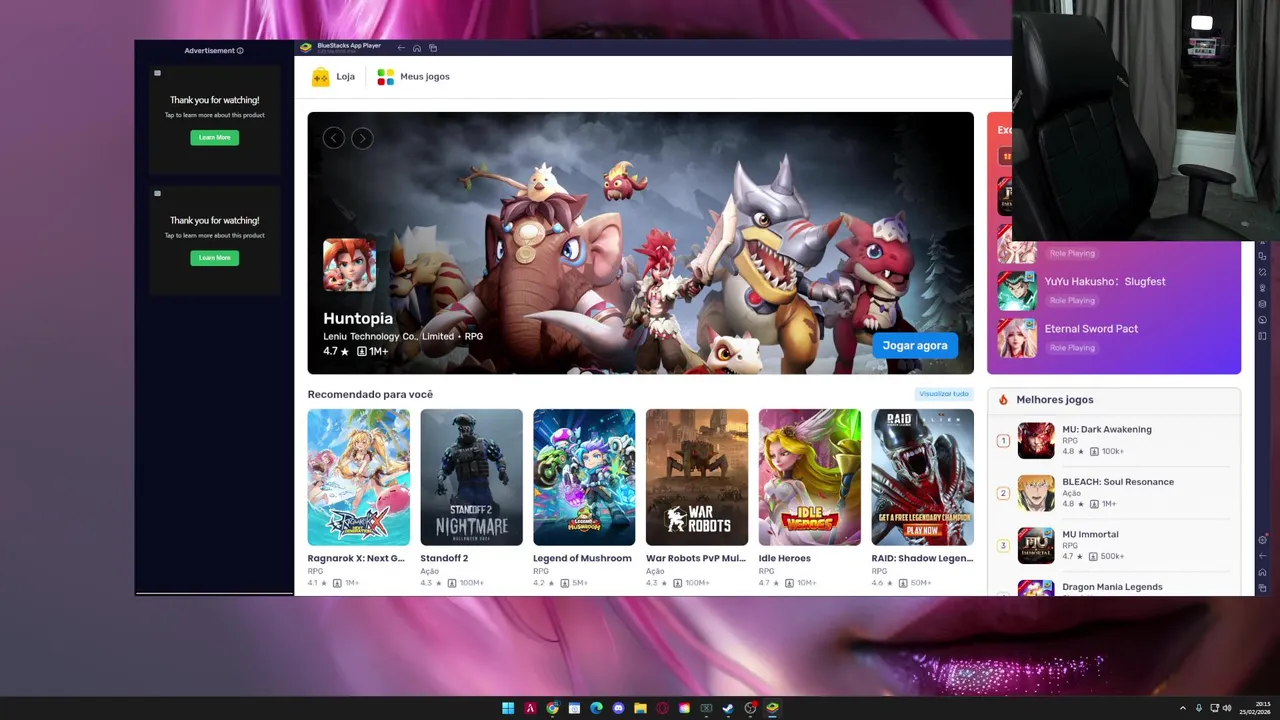
Task: Open Huntopia game icon in banner
Action: [349, 265]
